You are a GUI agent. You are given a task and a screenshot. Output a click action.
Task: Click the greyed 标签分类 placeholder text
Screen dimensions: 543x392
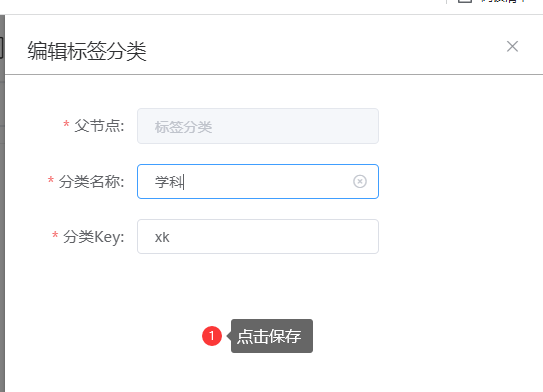pyautogui.click(x=183, y=127)
